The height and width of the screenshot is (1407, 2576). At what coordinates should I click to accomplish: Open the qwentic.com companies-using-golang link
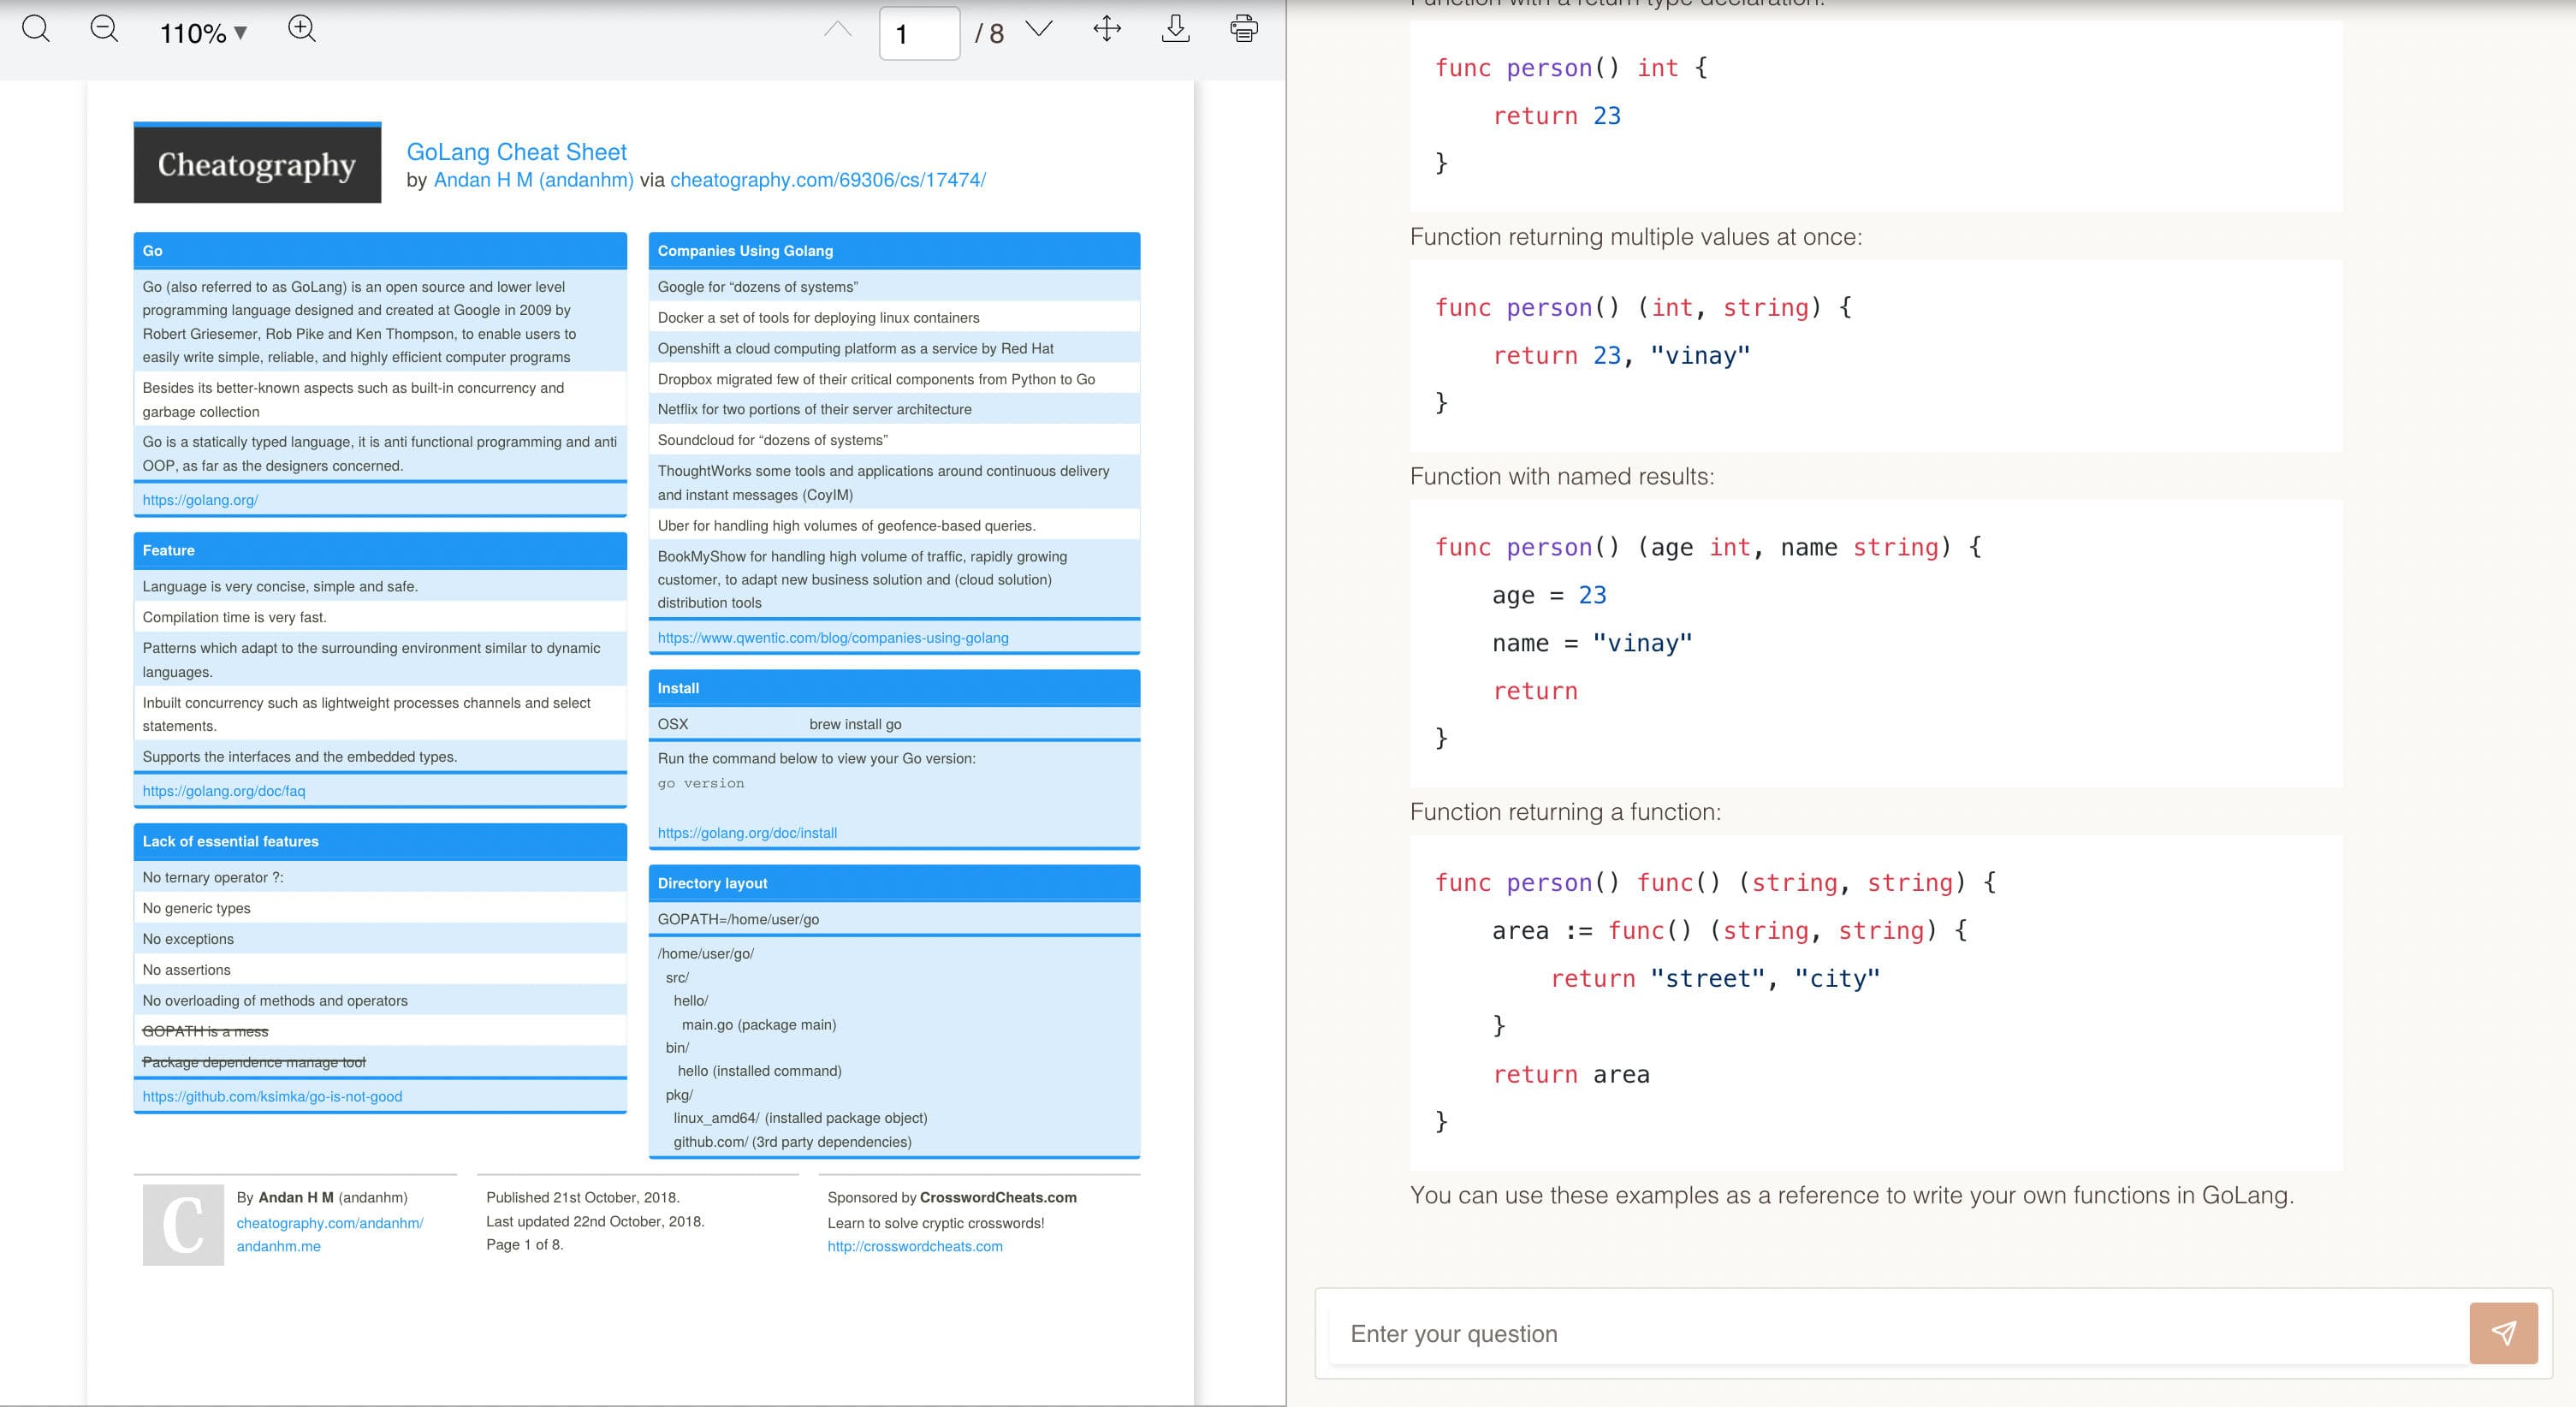[833, 638]
